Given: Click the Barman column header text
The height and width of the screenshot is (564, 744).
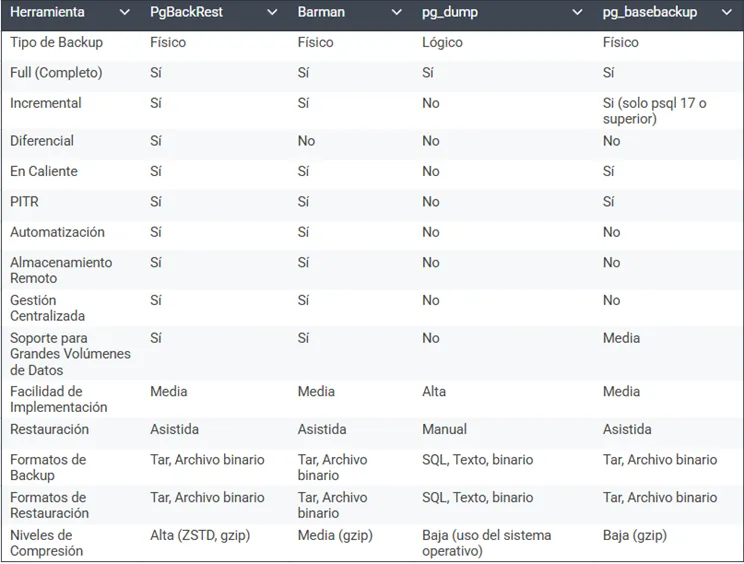Looking at the screenshot, I should (321, 12).
